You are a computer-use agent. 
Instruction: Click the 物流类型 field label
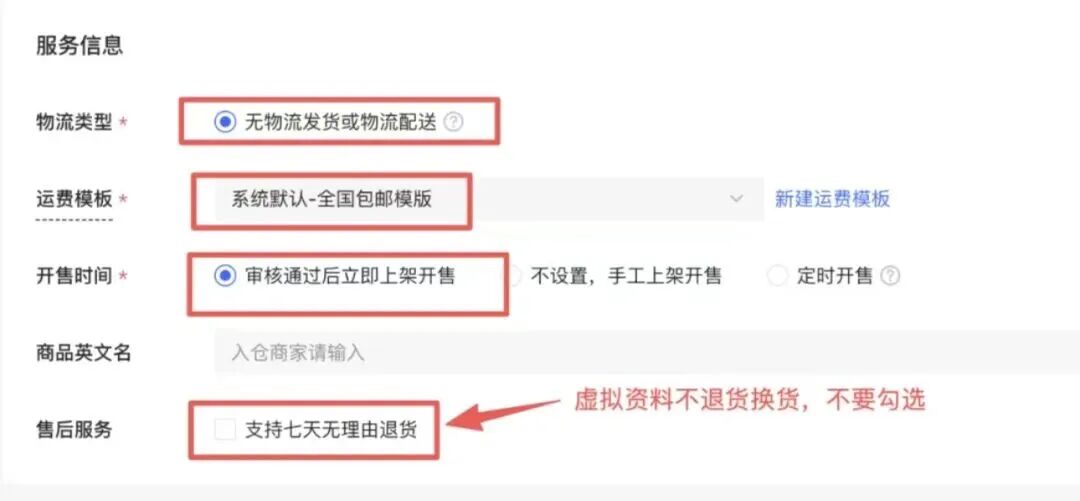pos(74,123)
